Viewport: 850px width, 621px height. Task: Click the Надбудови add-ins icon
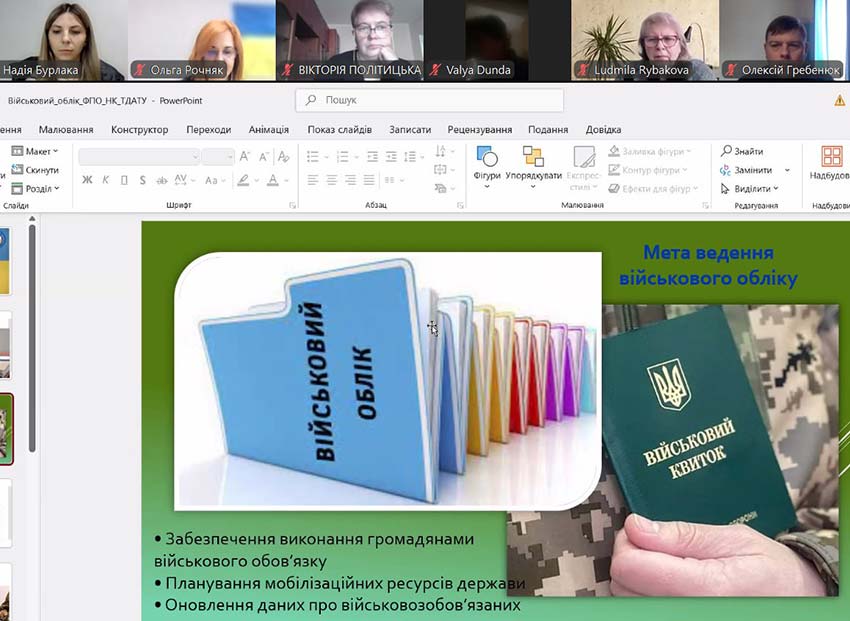click(831, 163)
